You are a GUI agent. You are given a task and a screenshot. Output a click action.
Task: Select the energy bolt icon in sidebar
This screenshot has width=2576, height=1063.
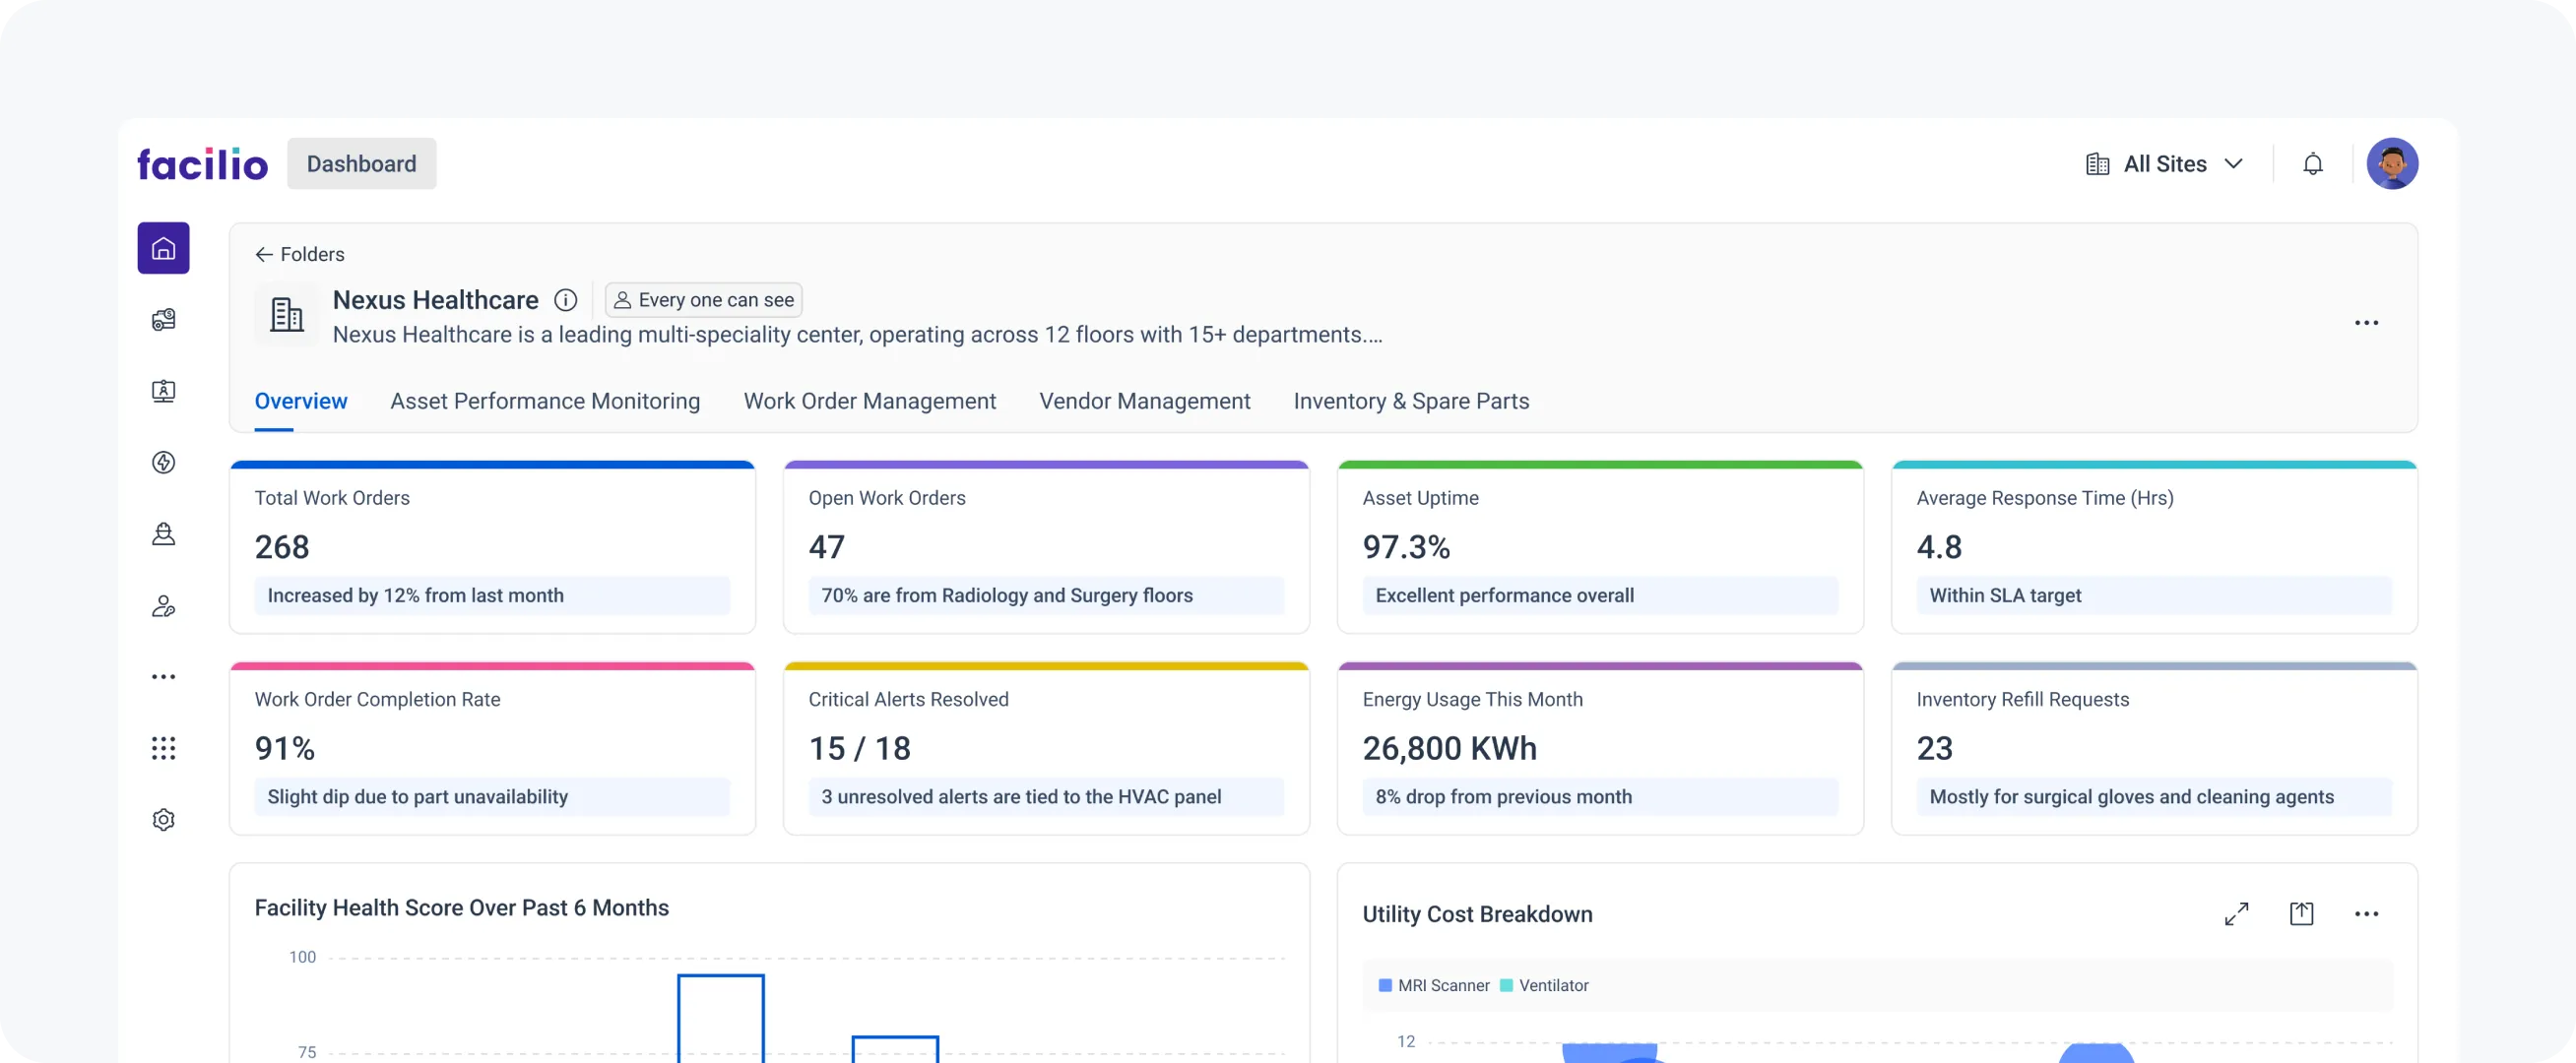[163, 462]
